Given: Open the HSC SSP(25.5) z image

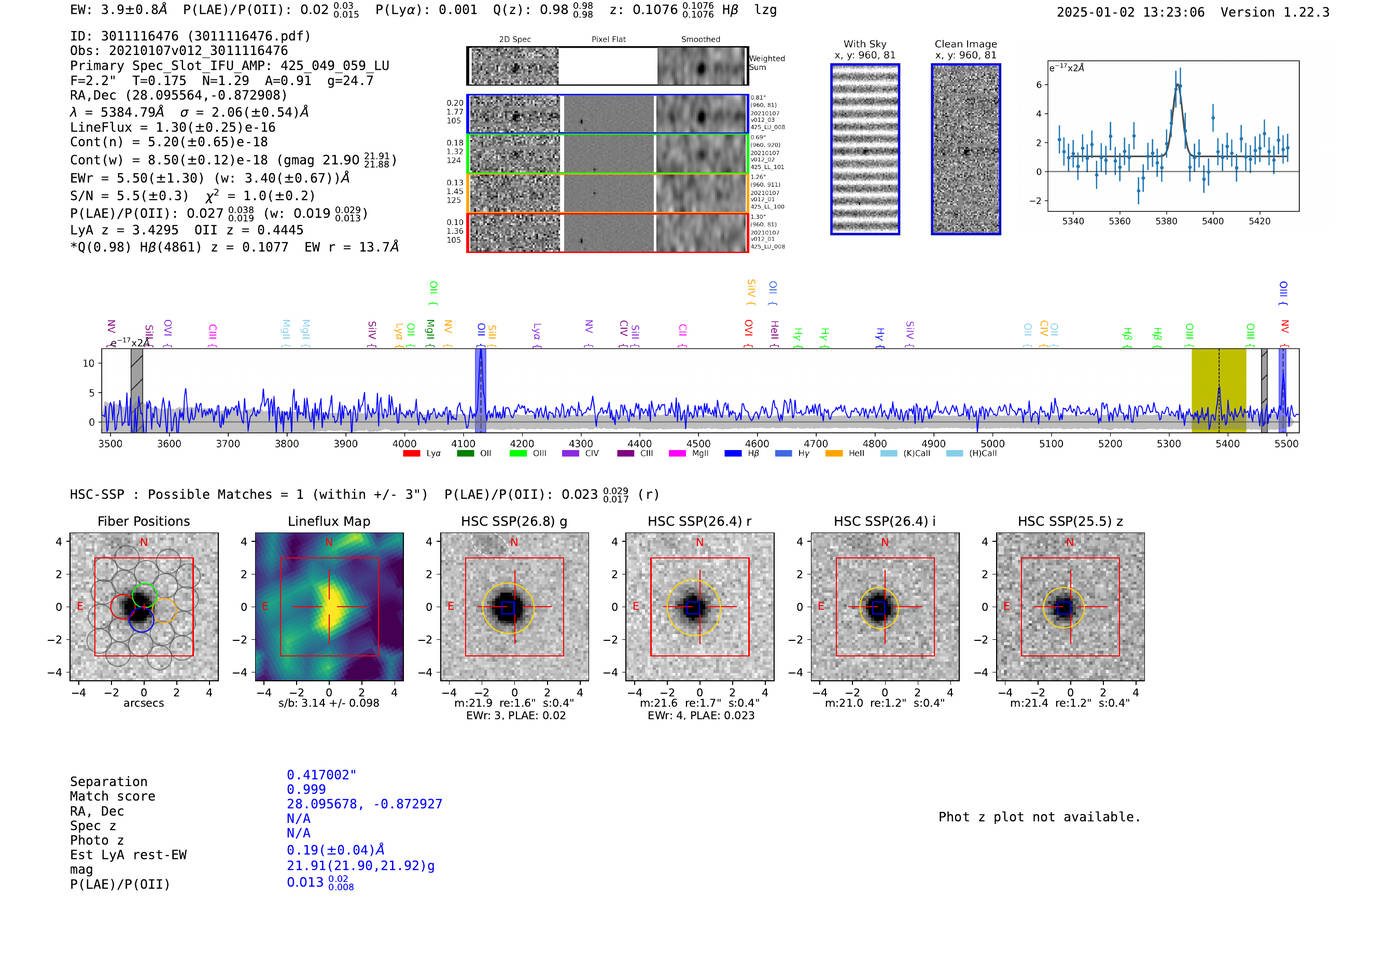Looking at the screenshot, I should [x=1070, y=607].
